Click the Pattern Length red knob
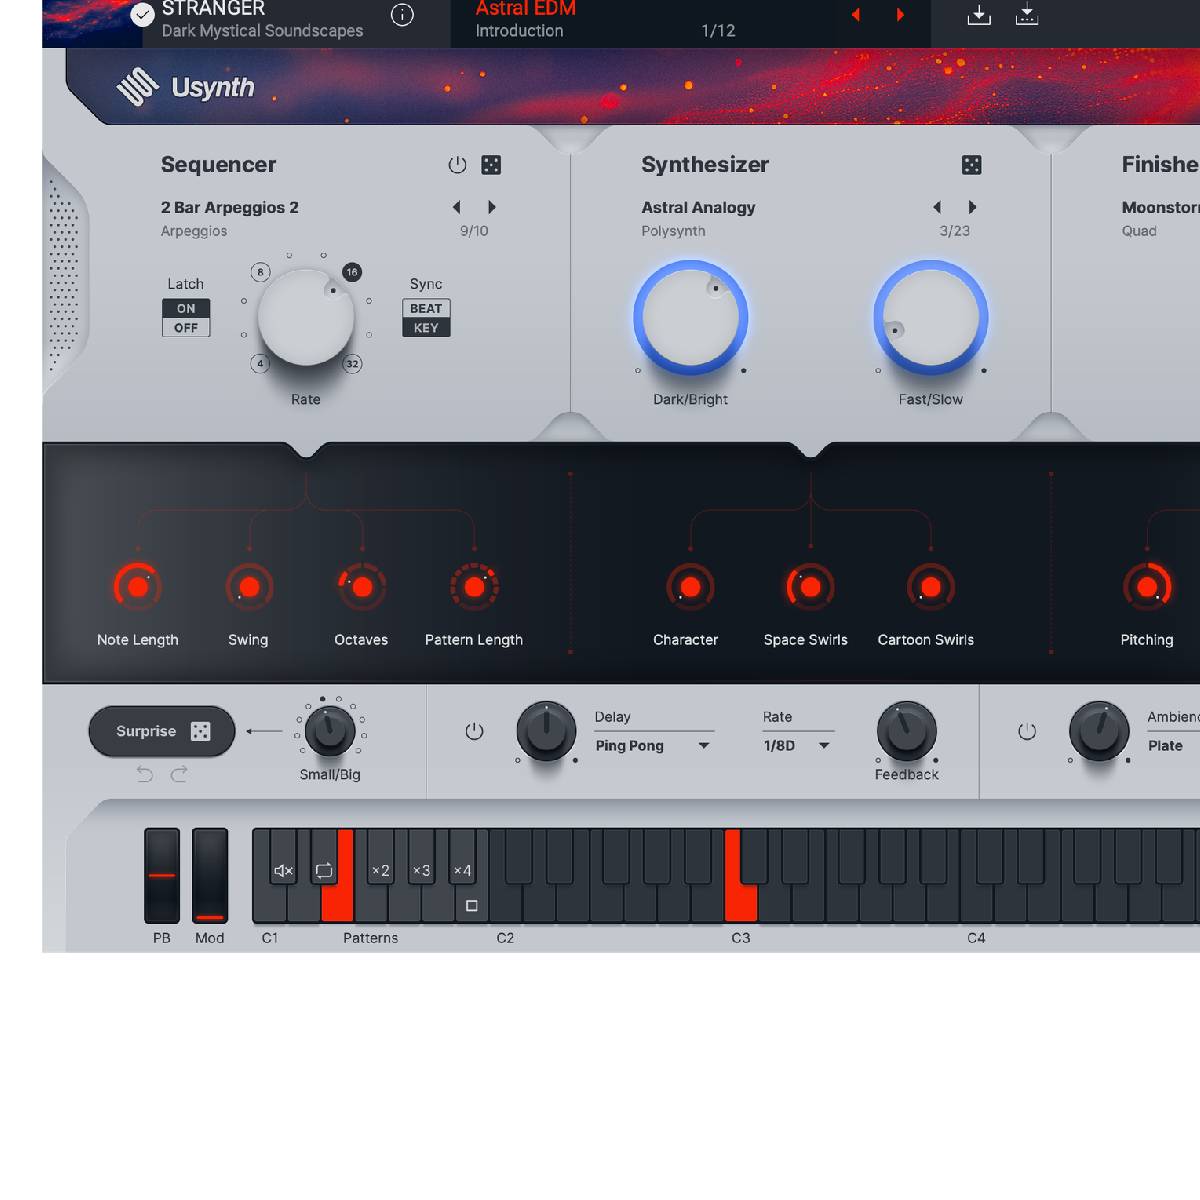 (474, 587)
